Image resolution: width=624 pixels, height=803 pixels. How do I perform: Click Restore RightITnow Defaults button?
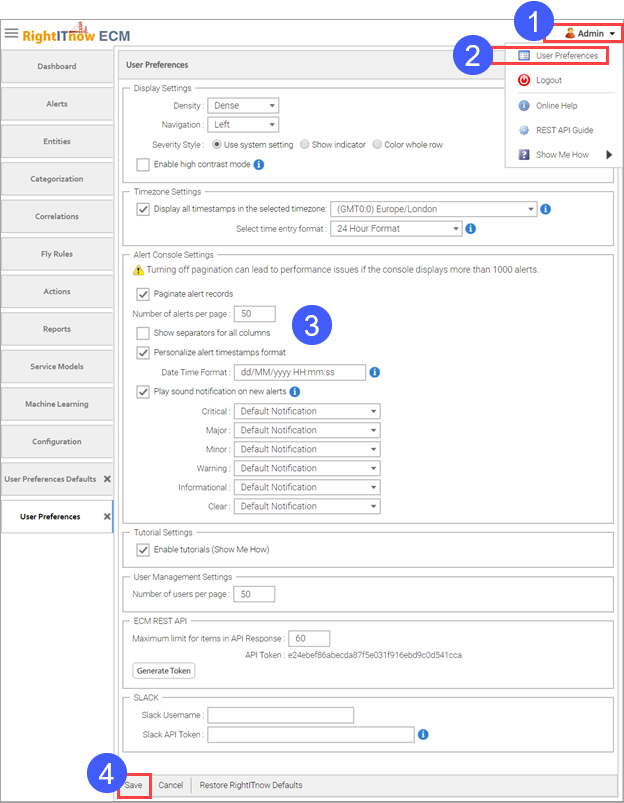pyautogui.click(x=251, y=785)
